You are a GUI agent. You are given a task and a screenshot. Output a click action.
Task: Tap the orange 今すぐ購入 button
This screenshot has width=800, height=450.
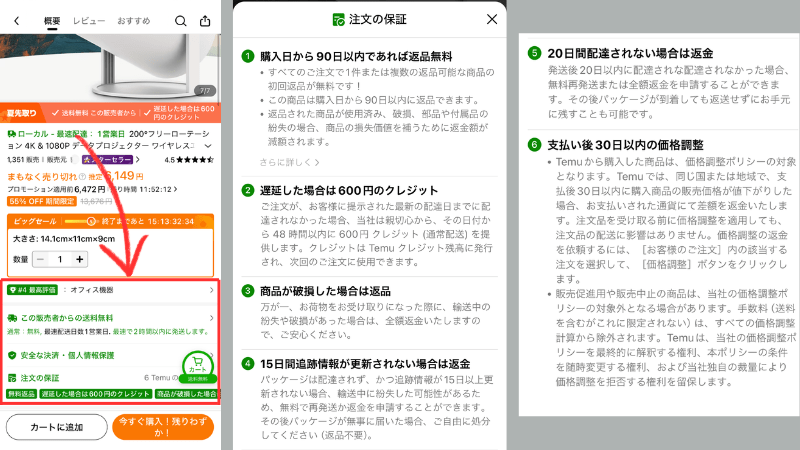point(163,427)
